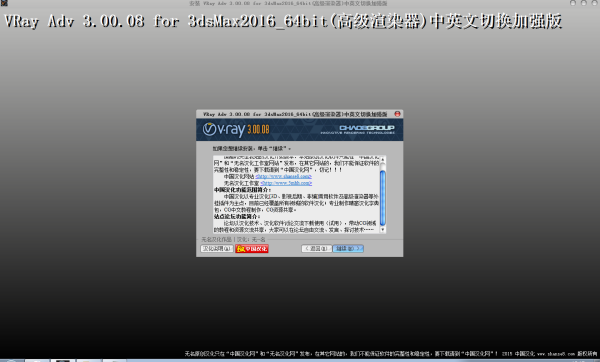Click the Continue (继续) button
Viewport: 600px width, 362px height.
(x=348, y=249)
